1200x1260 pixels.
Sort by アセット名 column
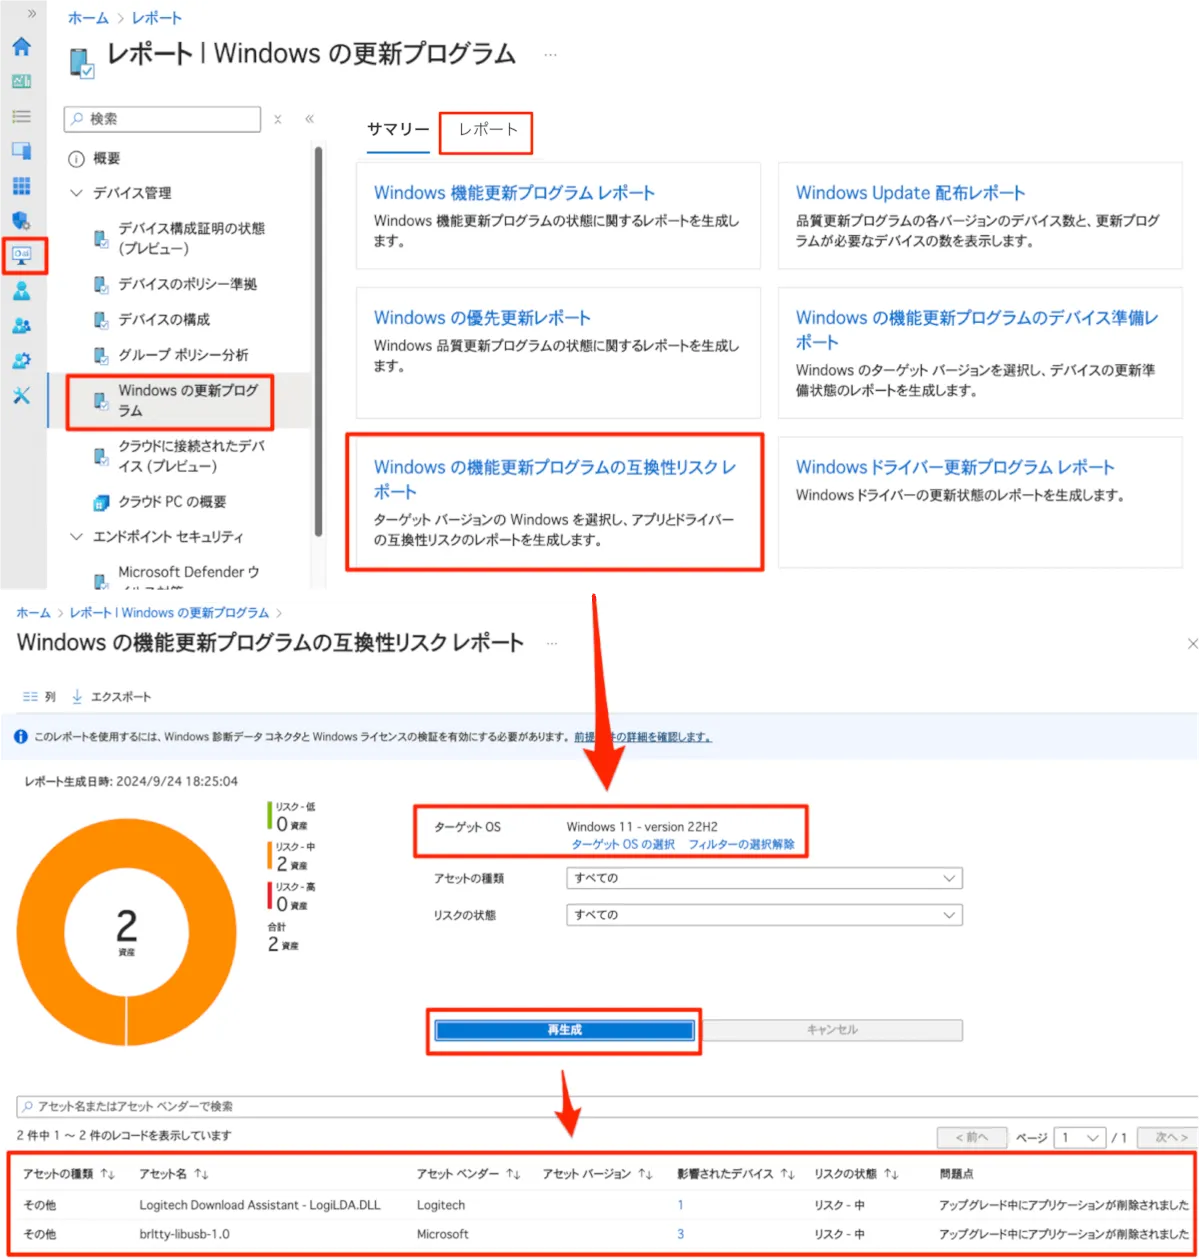174,1173
